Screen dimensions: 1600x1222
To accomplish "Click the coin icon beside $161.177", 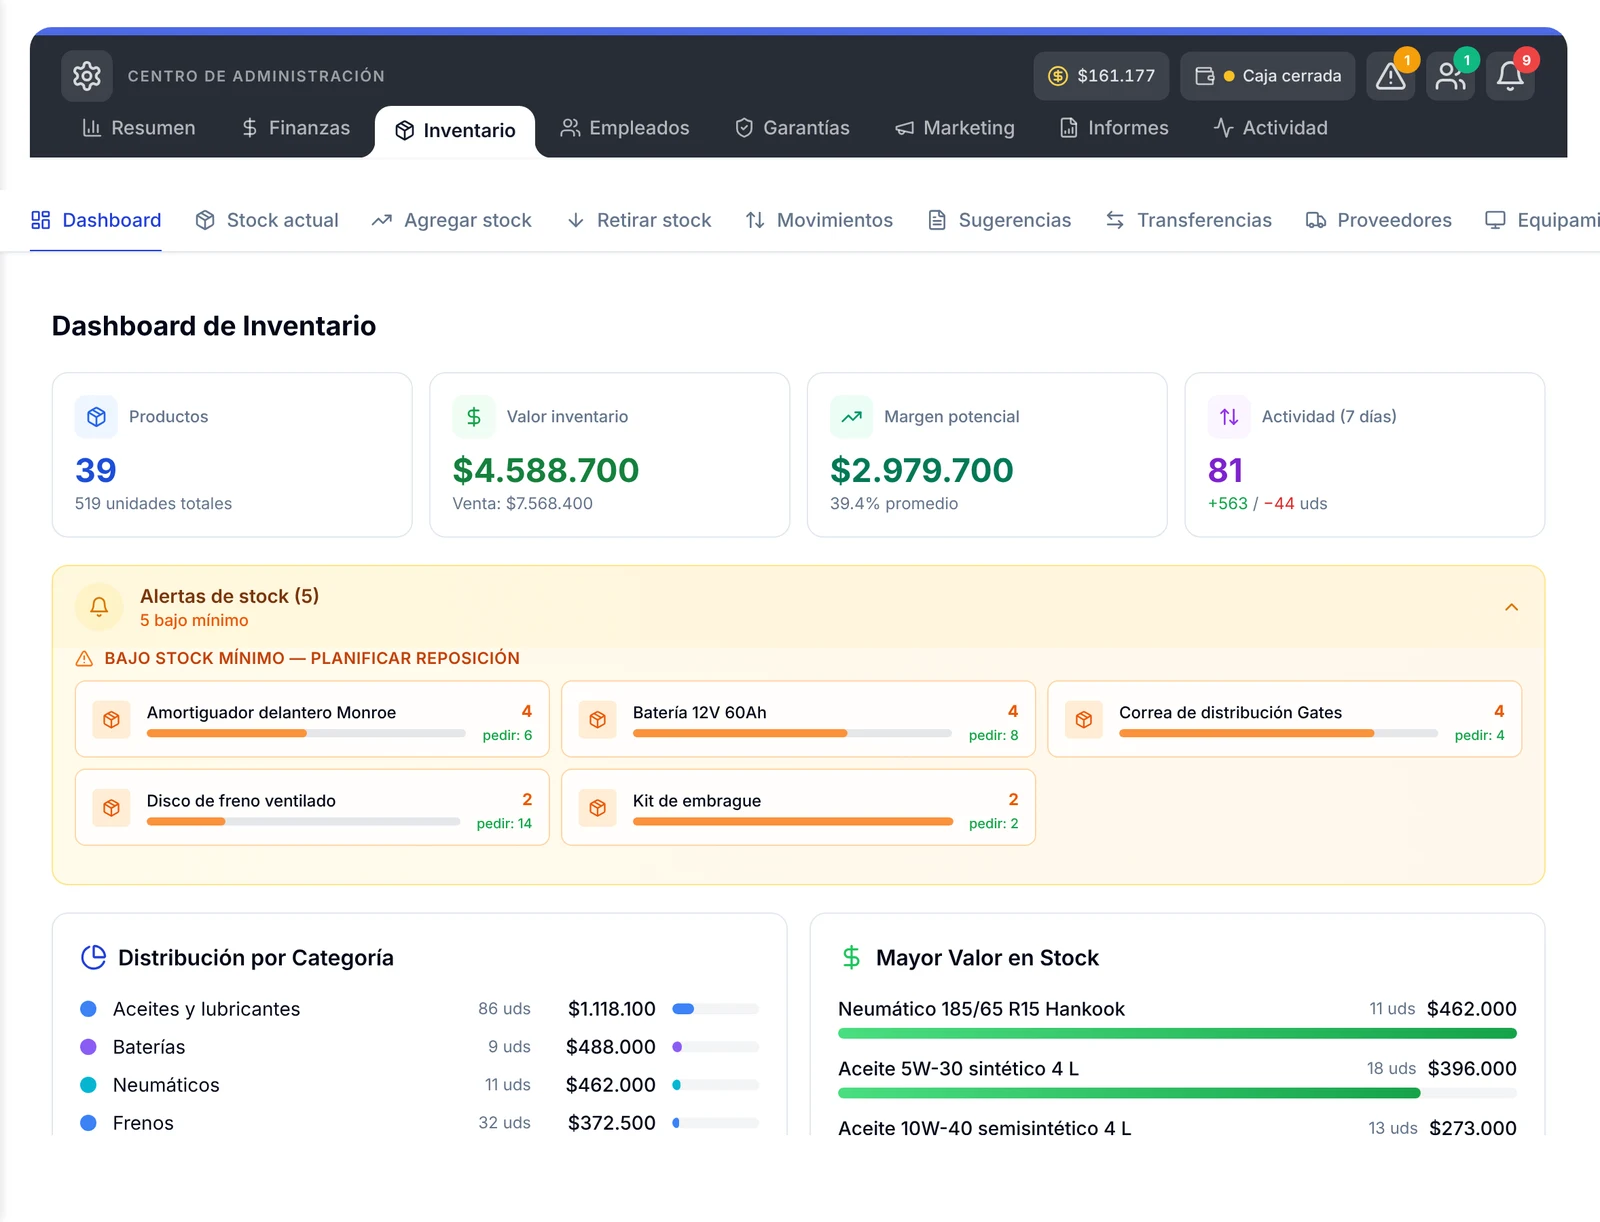I will point(1058,76).
